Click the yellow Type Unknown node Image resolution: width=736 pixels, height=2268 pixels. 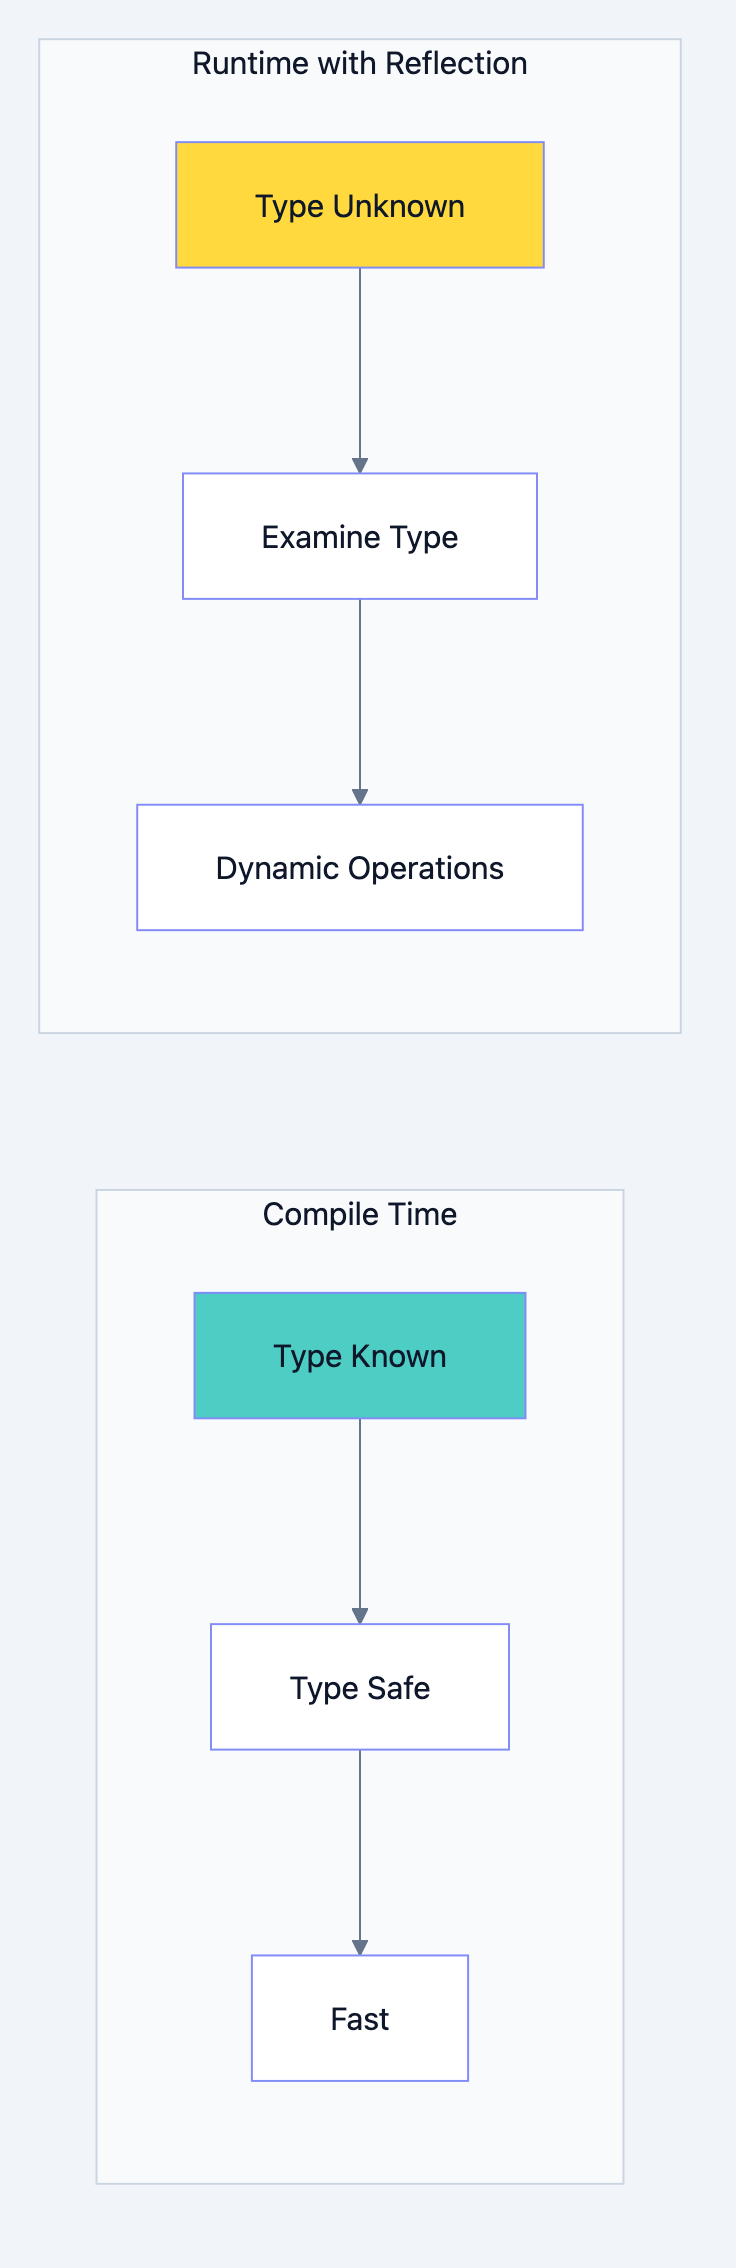point(360,205)
